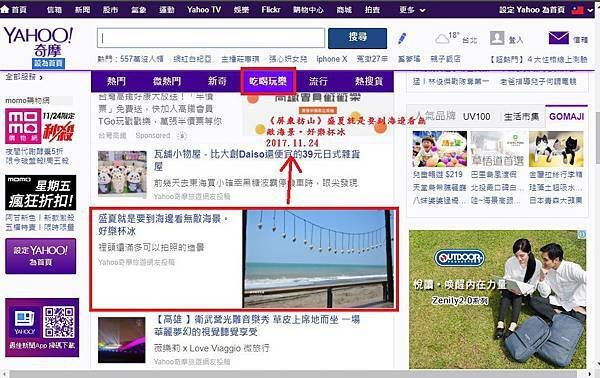
Task: Click the pencil icon beside search button
Action: [402, 38]
